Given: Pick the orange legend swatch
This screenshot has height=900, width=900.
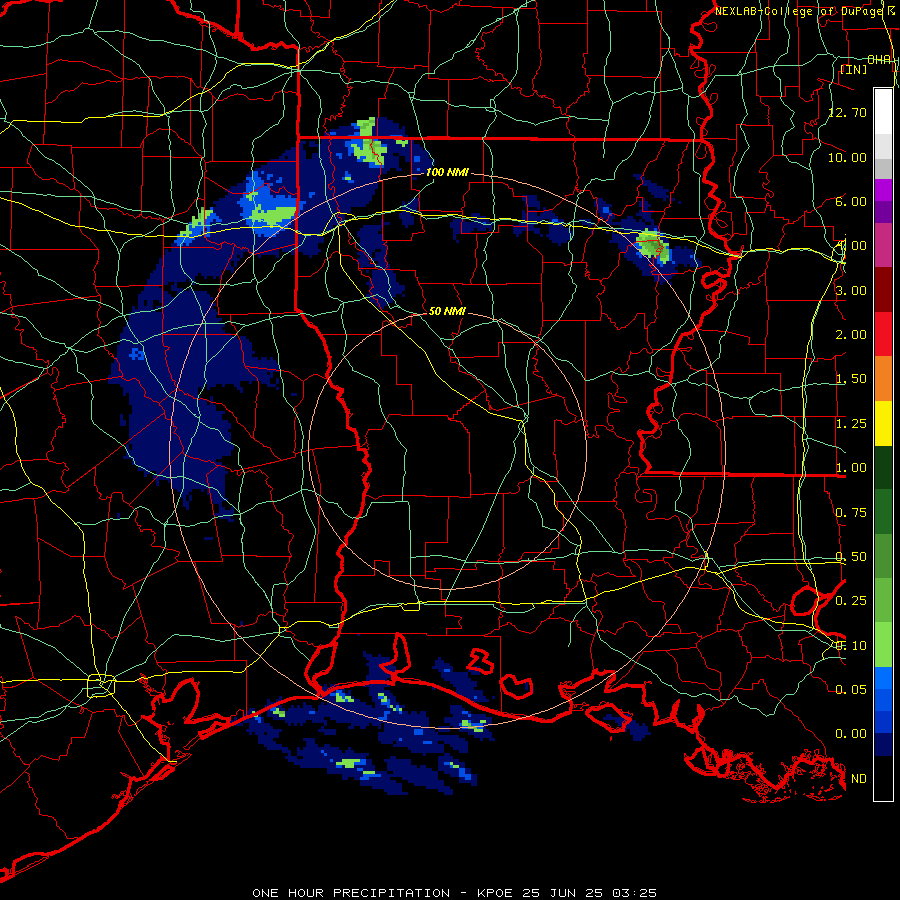Looking at the screenshot, I should (883, 379).
